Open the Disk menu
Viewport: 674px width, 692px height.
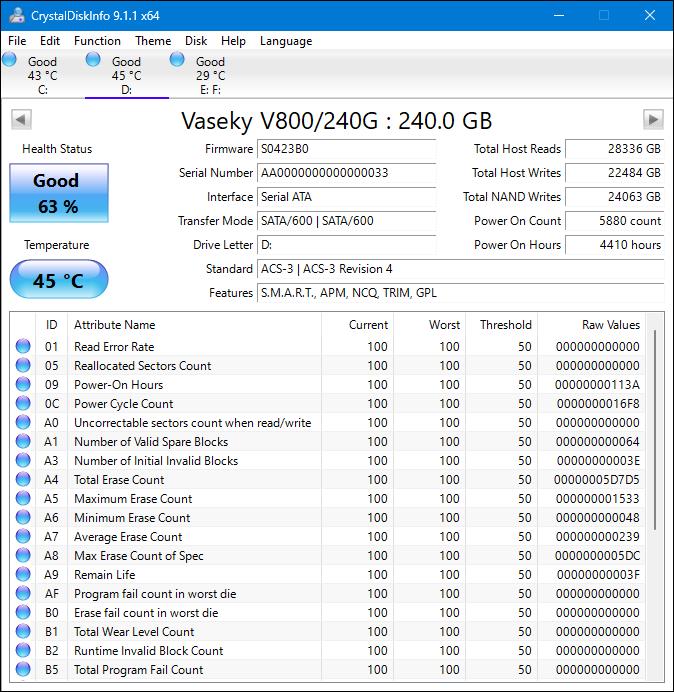[196, 41]
